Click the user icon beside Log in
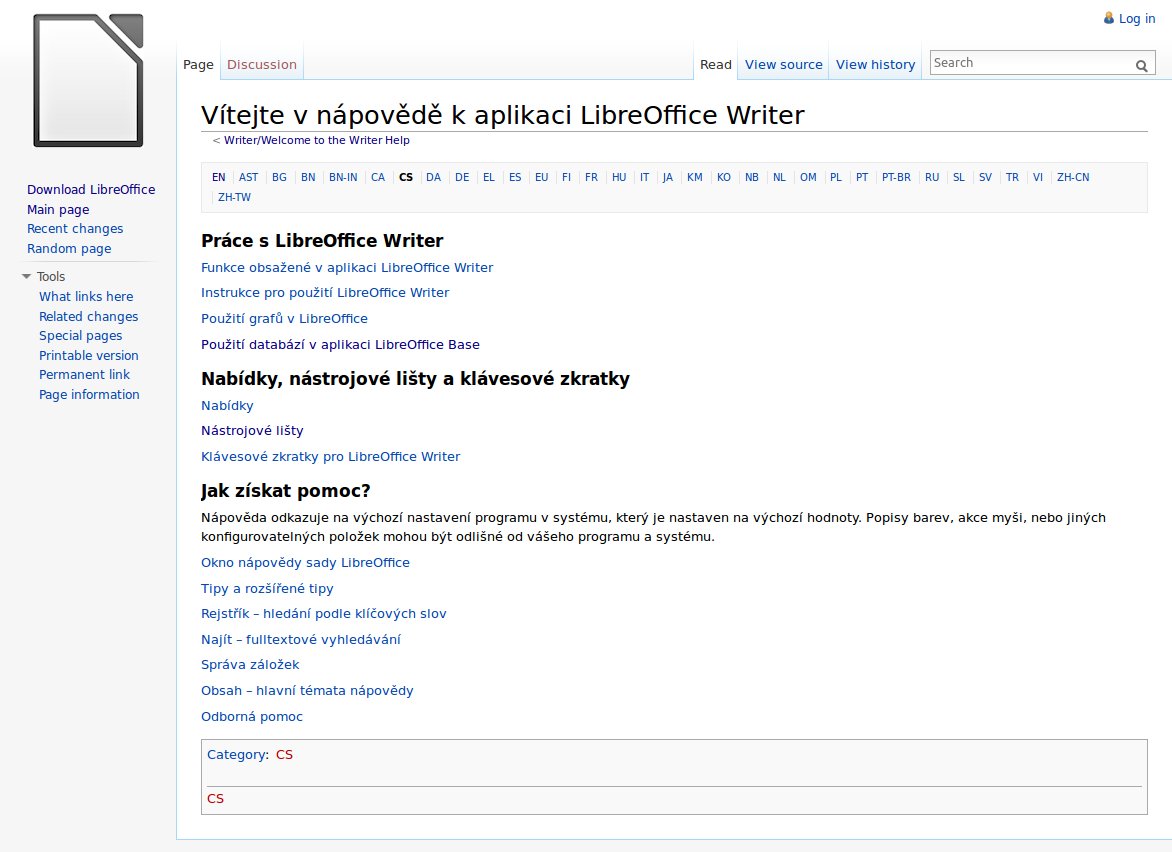Viewport: 1172px width, 852px height. pos(1108,18)
